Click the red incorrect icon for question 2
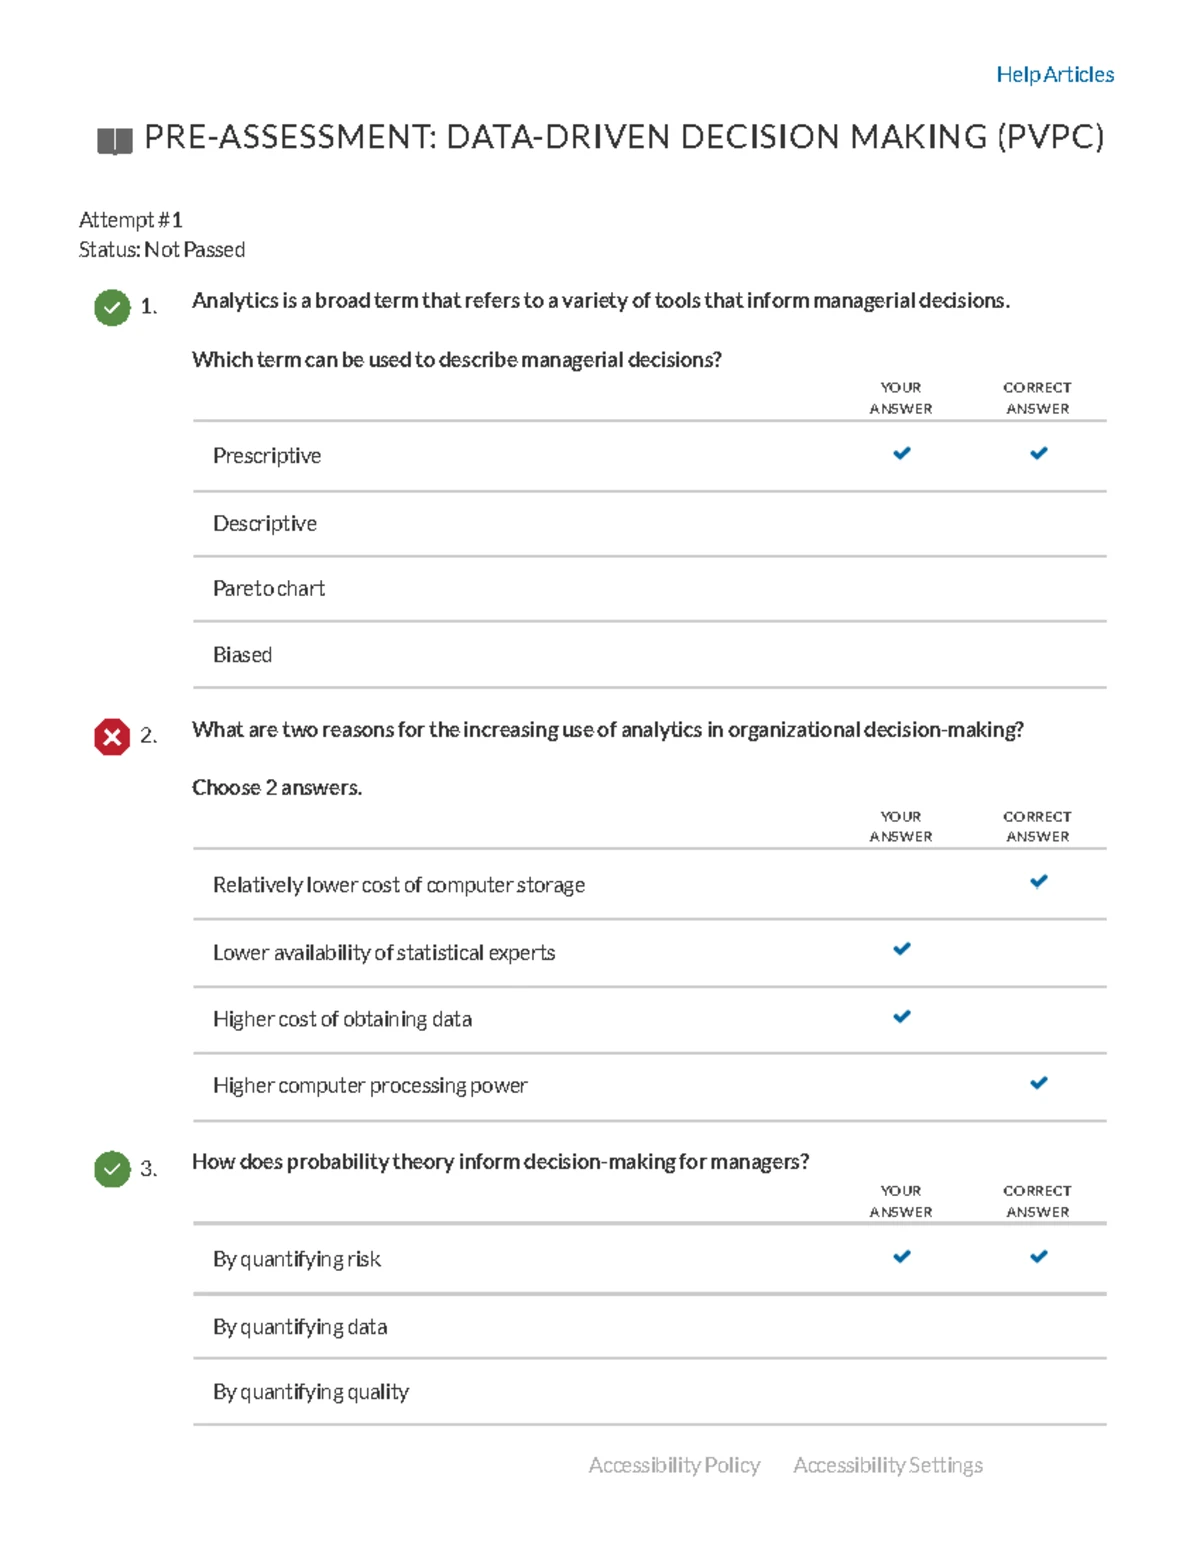The width and height of the screenshot is (1200, 1553). coord(112,737)
